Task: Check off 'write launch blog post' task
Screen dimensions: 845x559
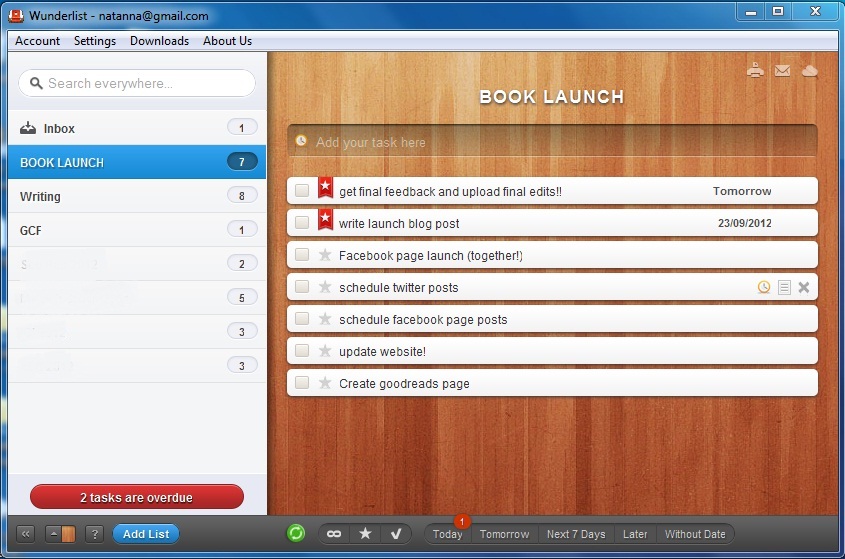Action: (x=302, y=223)
